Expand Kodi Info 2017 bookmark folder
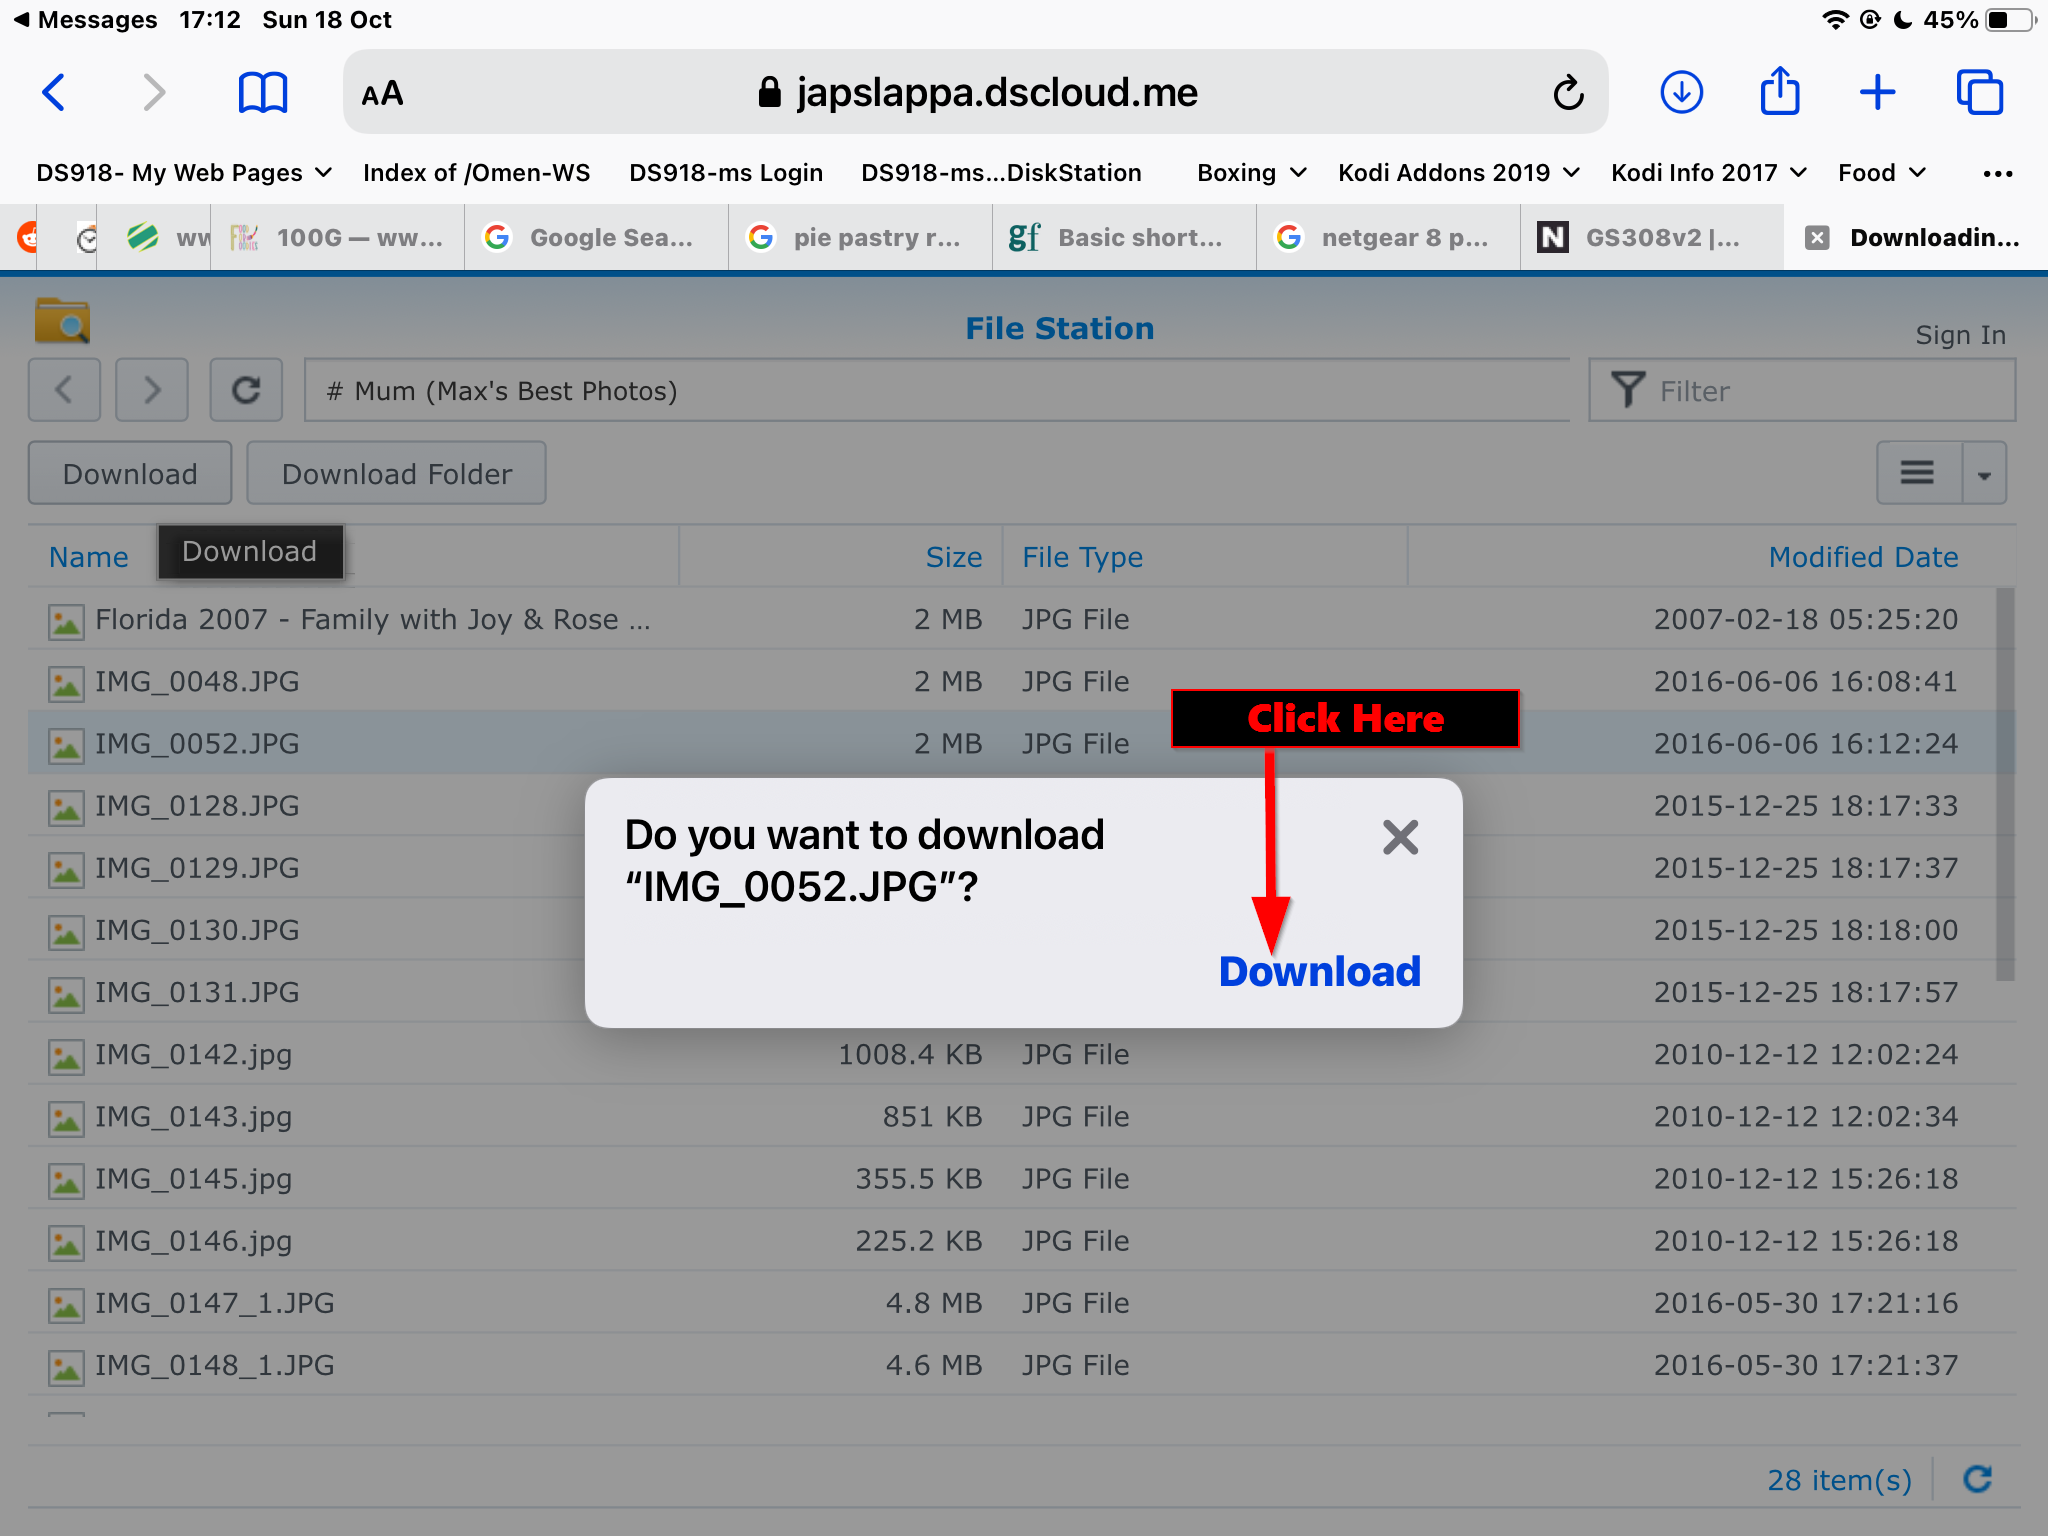 [1709, 173]
